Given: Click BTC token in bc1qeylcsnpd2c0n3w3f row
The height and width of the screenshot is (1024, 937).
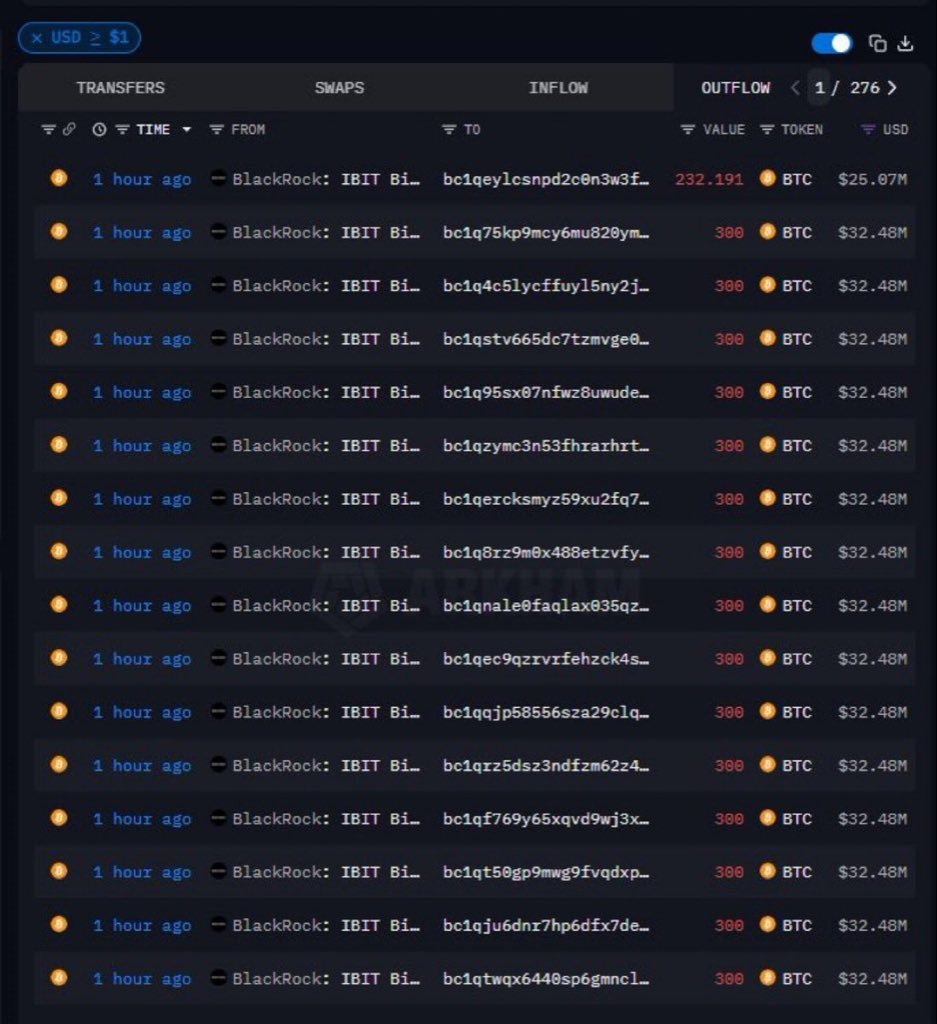Looking at the screenshot, I should tap(786, 178).
